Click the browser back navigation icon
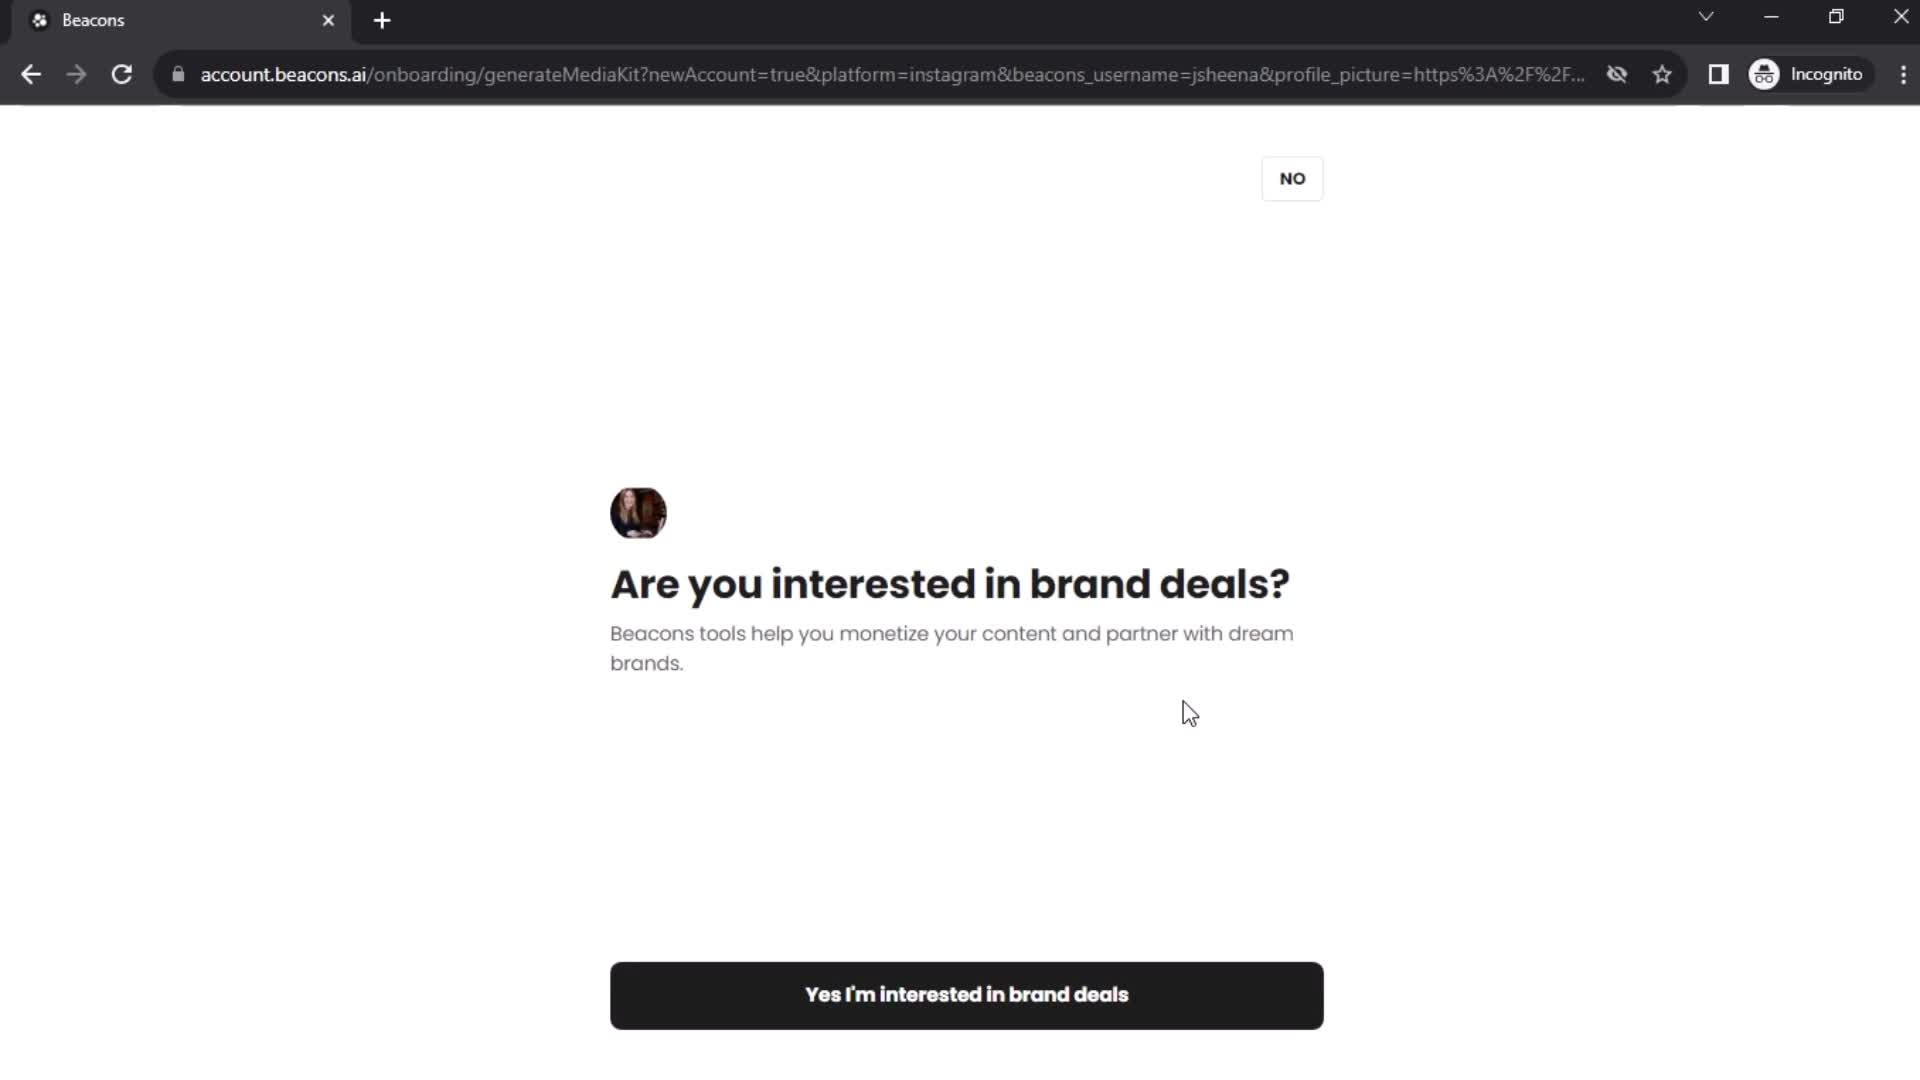The width and height of the screenshot is (1920, 1080). tap(30, 74)
